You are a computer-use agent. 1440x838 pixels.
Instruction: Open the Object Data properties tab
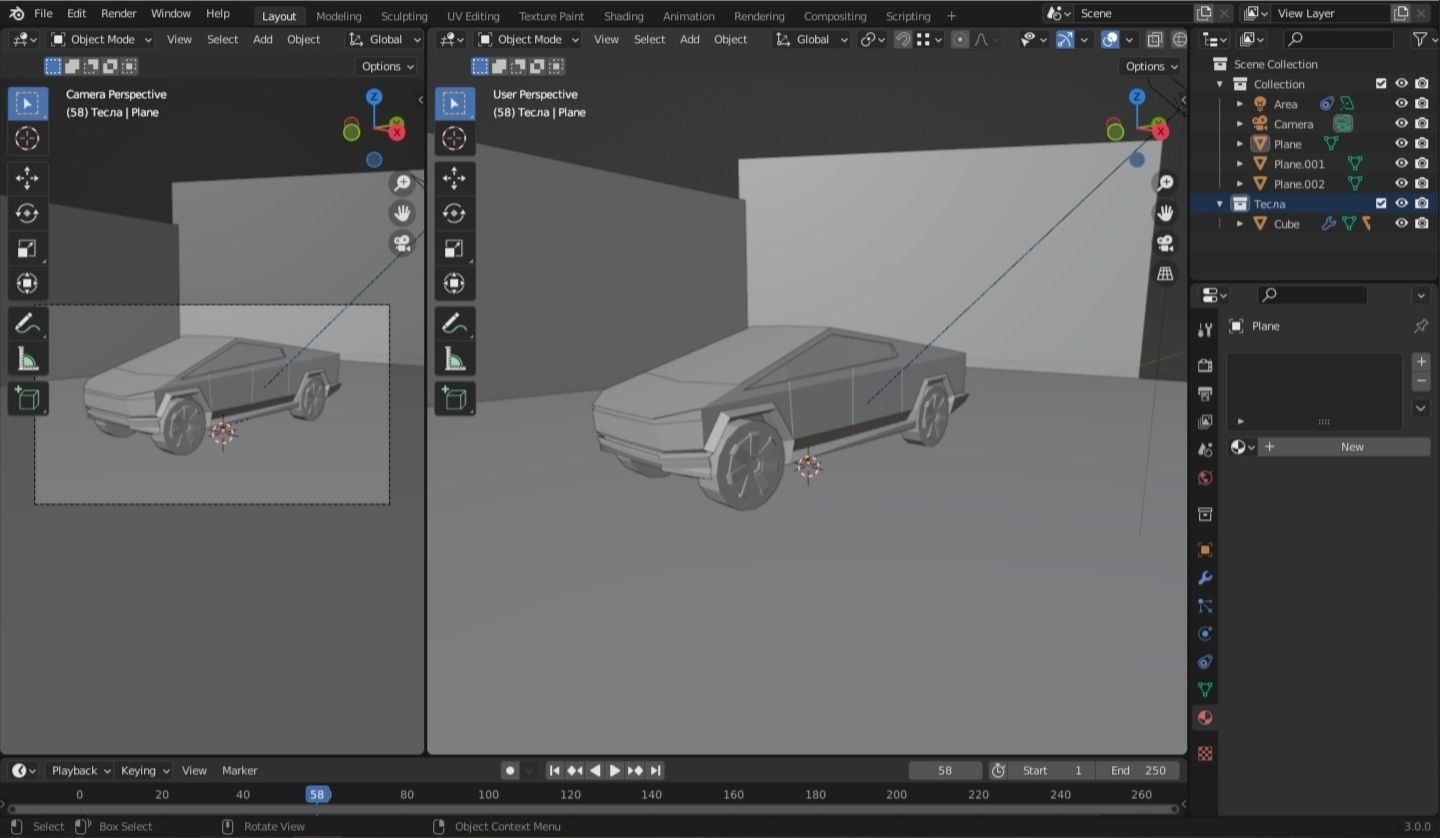tap(1205, 690)
